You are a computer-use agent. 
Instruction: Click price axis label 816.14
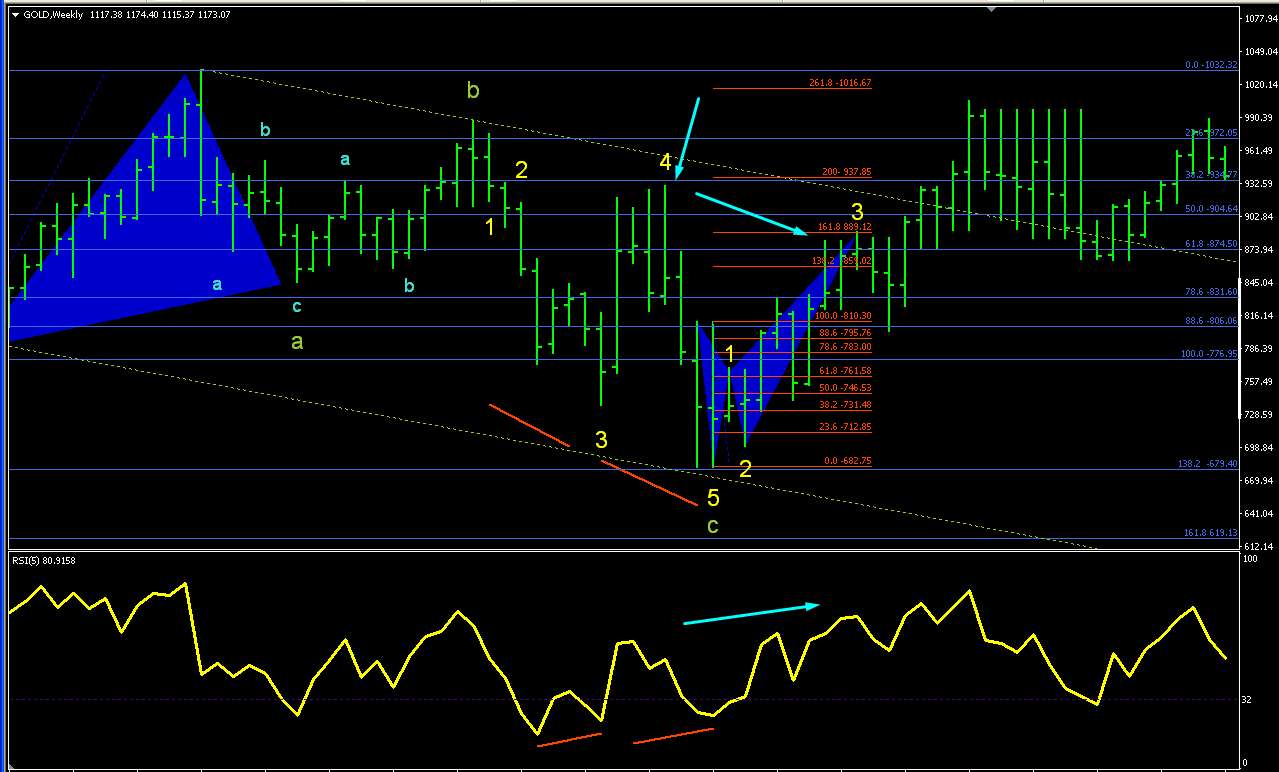[1258, 316]
